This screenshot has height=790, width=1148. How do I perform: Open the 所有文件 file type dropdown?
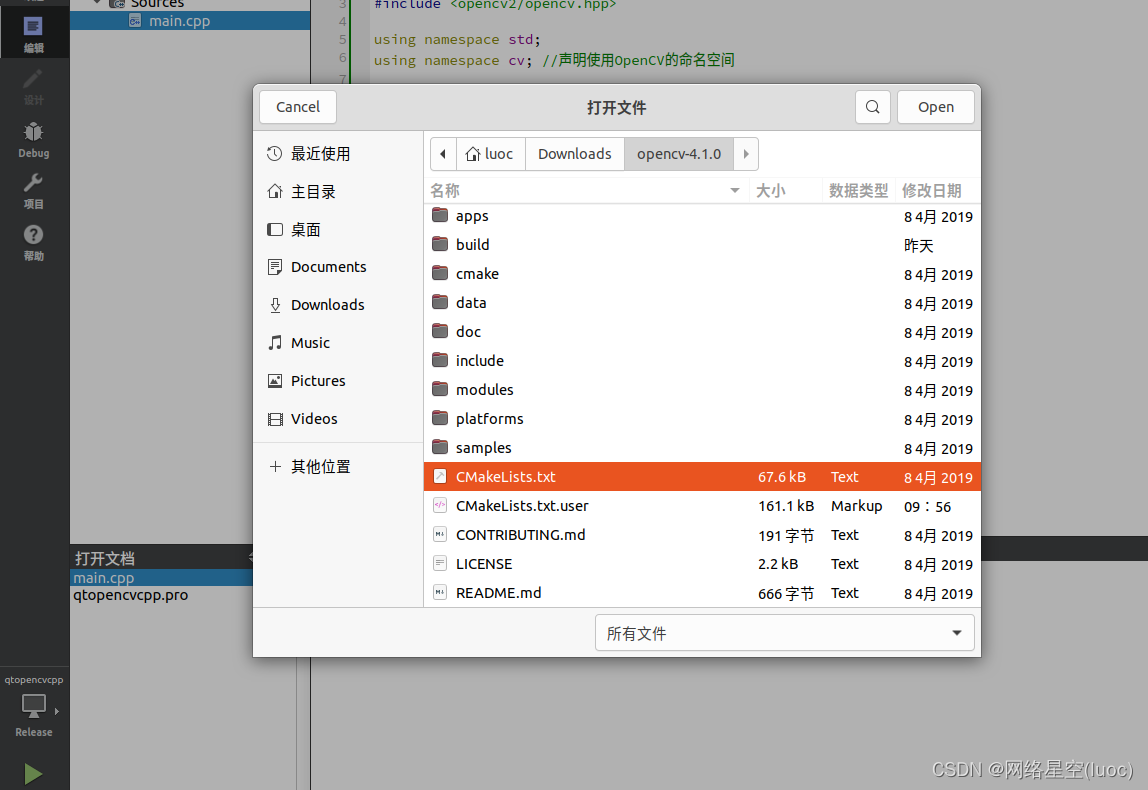pos(784,633)
